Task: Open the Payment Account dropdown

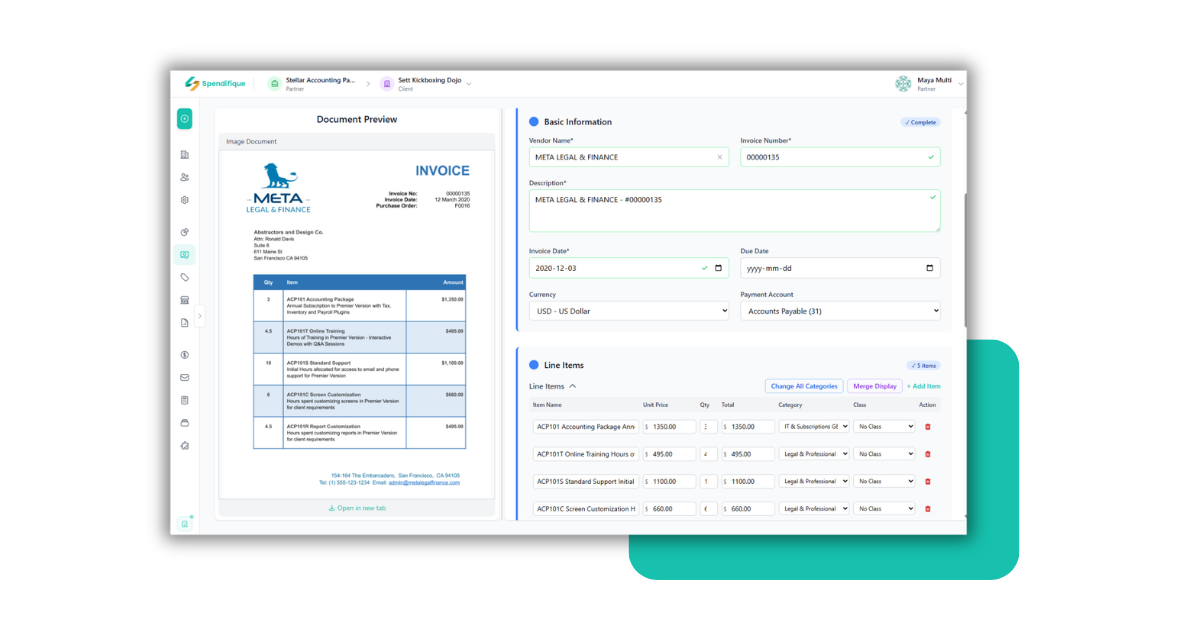Action: (840, 311)
